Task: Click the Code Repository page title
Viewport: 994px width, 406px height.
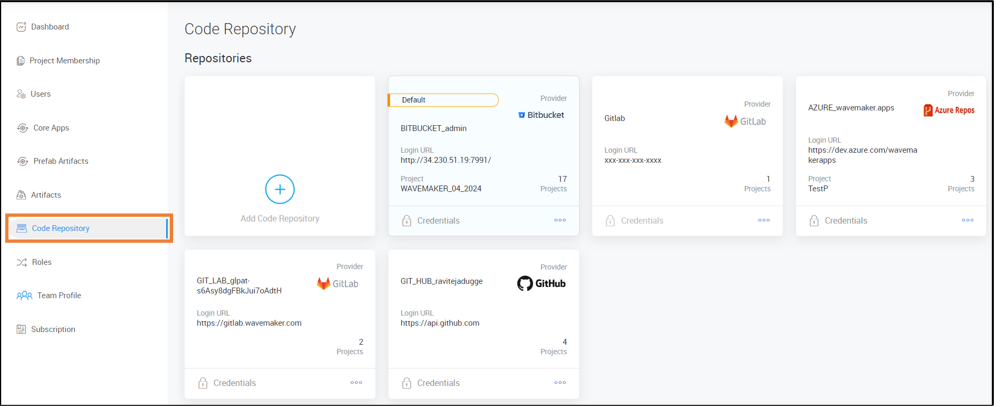Action: [240, 29]
